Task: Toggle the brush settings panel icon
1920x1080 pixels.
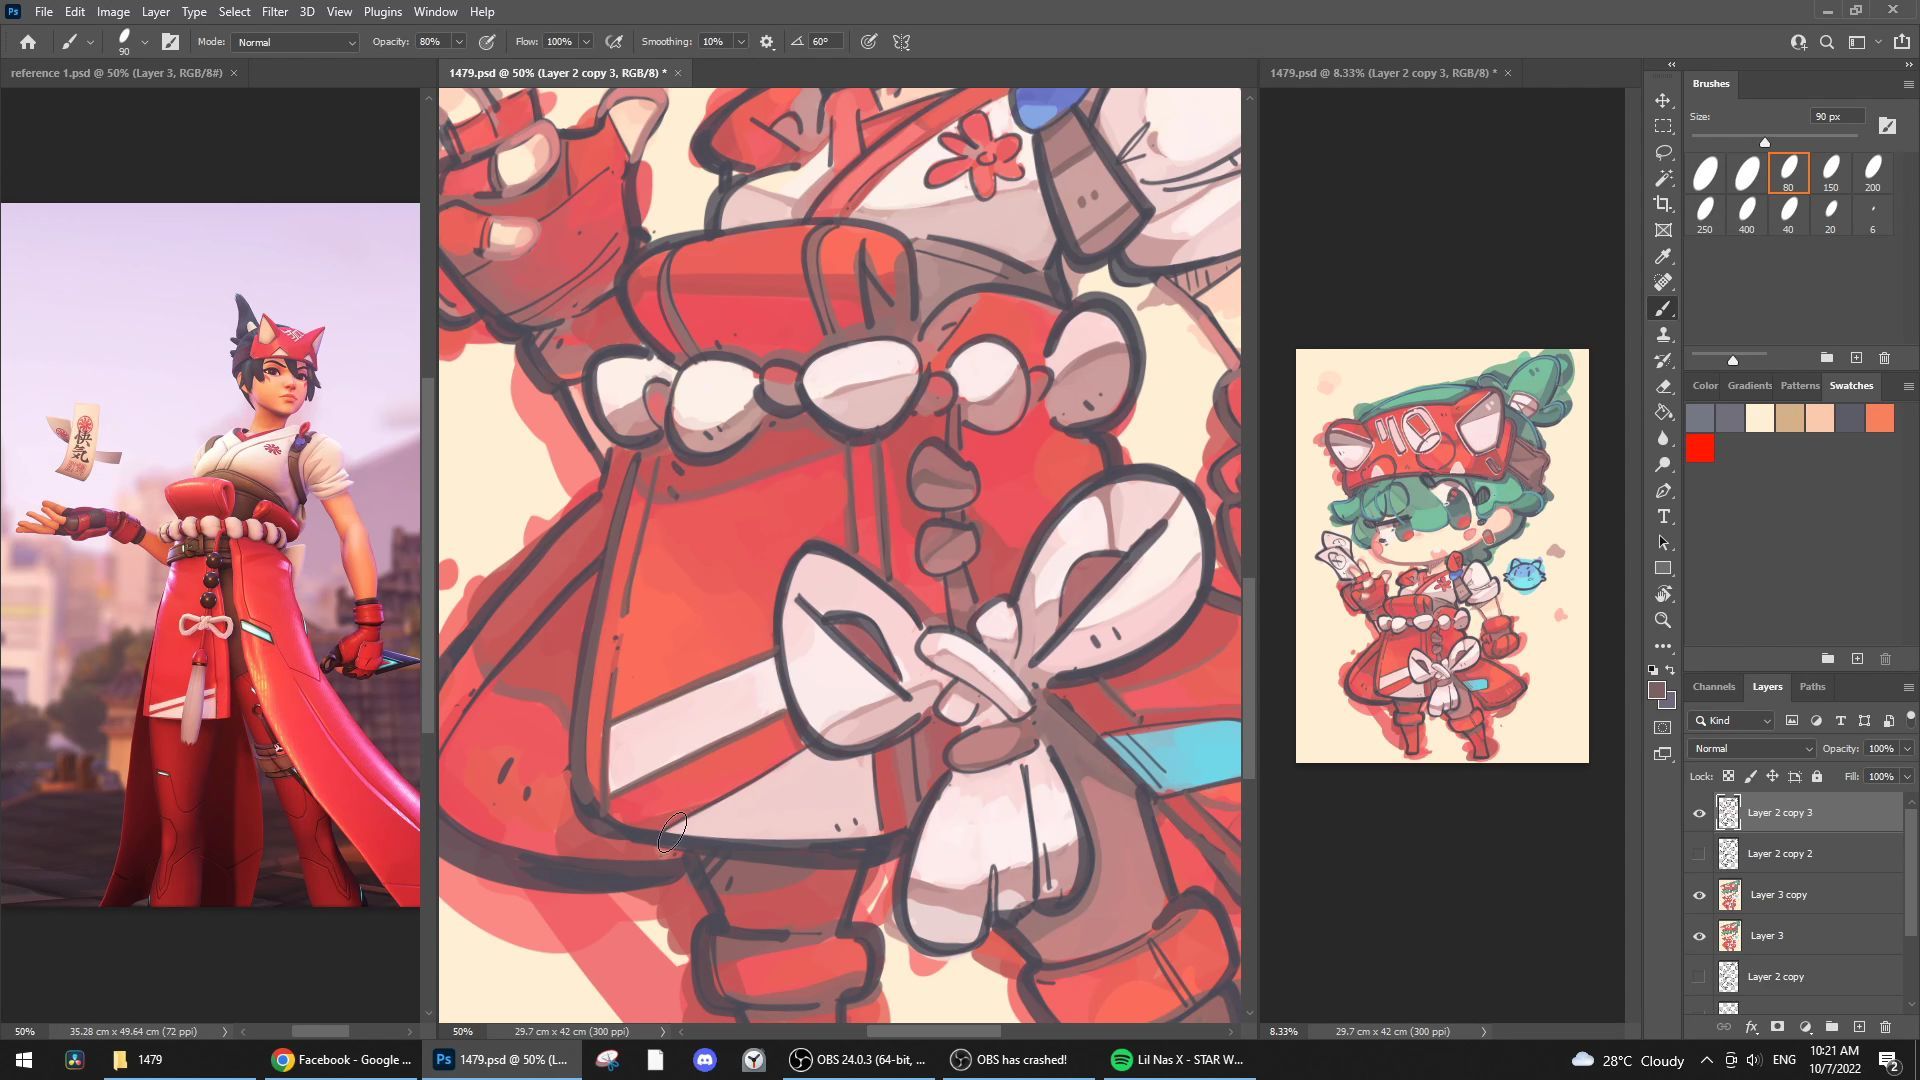Action: (x=171, y=42)
